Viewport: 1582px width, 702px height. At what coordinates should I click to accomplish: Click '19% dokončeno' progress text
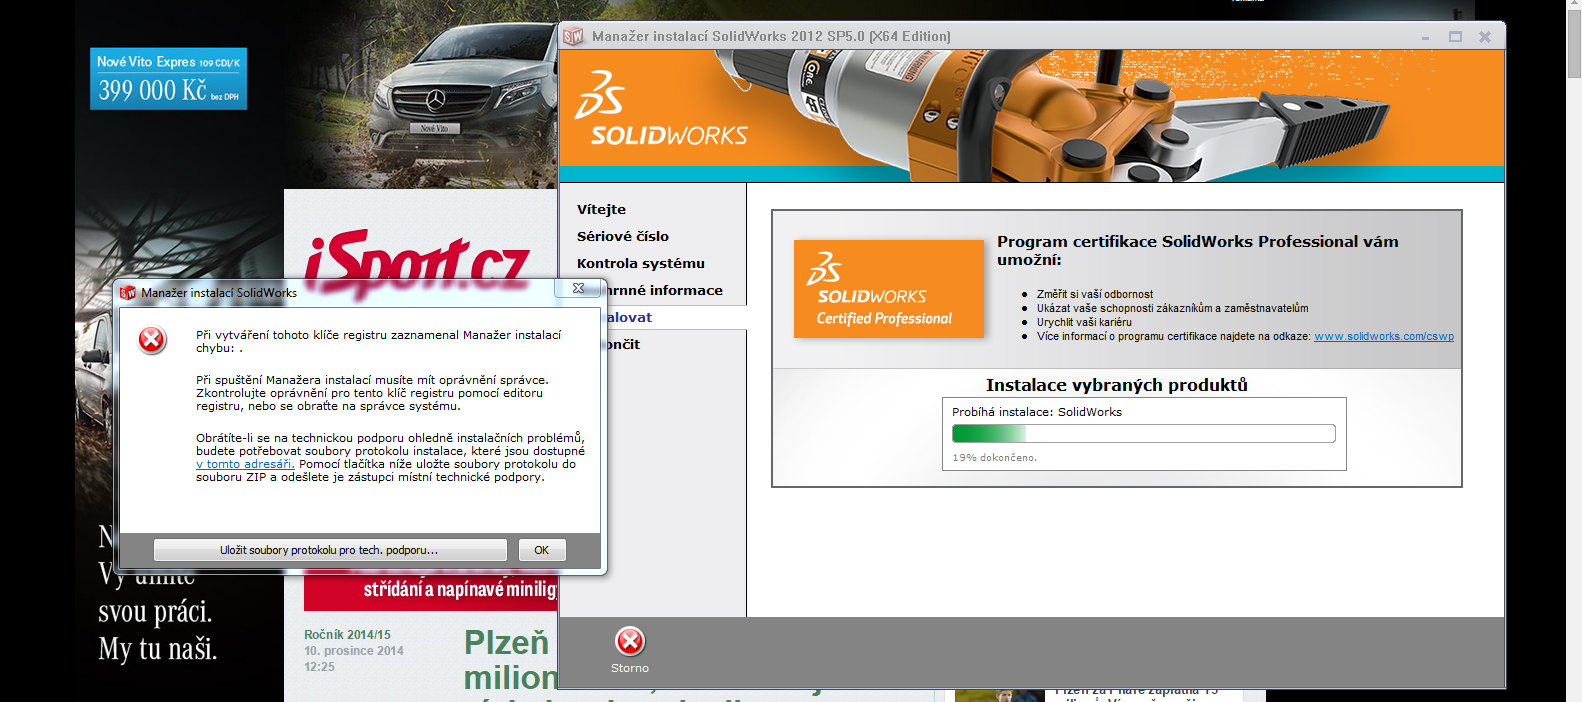[x=994, y=457]
